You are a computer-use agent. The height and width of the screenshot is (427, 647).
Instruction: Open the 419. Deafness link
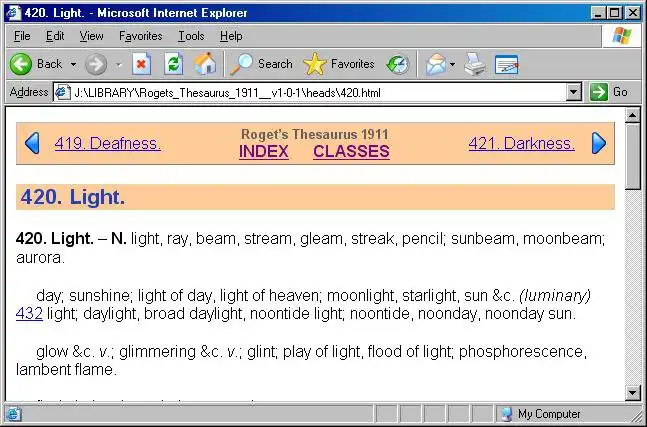[x=107, y=144]
